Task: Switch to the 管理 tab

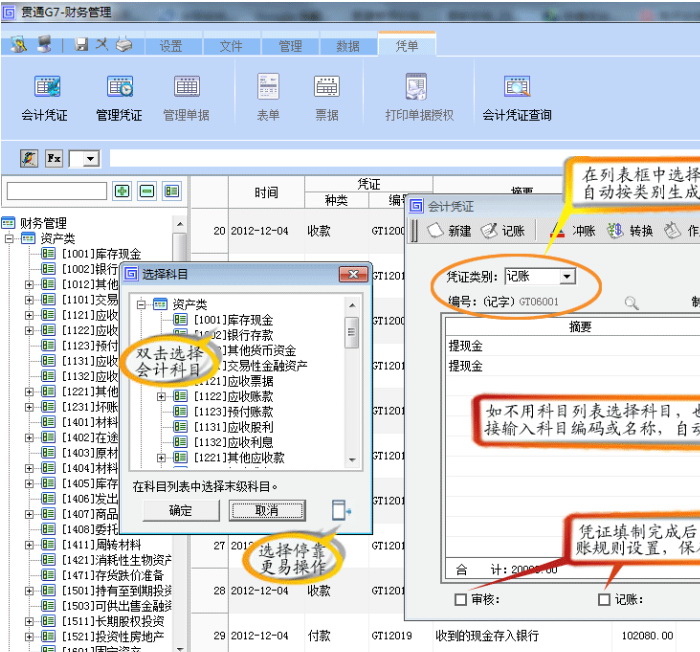Action: 291,46
